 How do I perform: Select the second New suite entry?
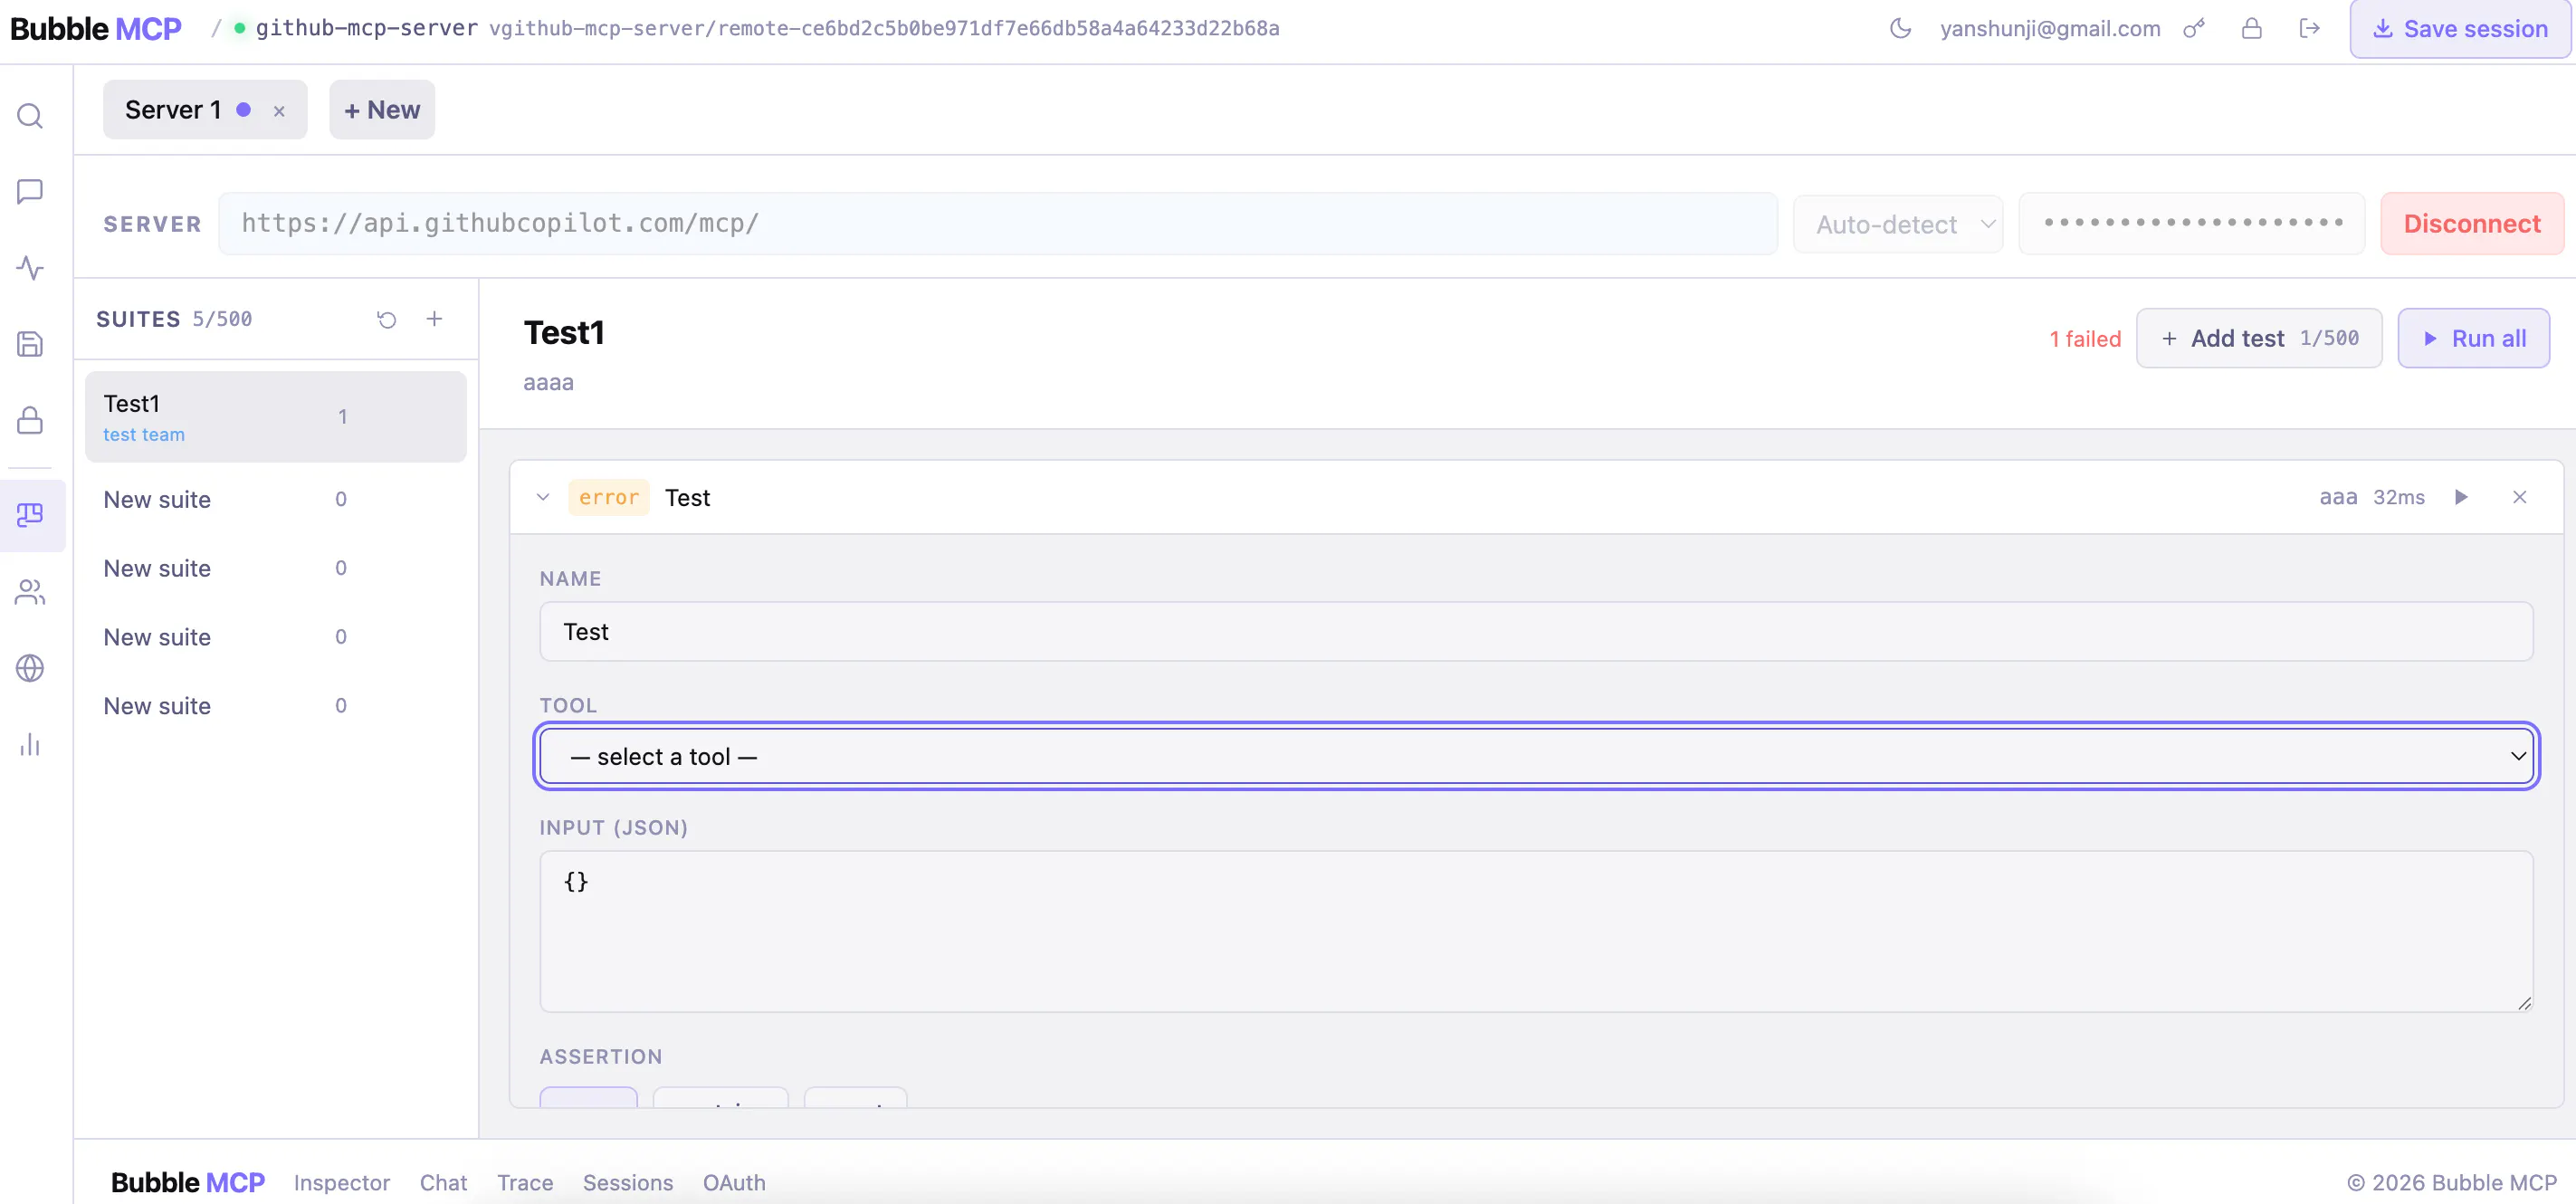click(x=276, y=568)
